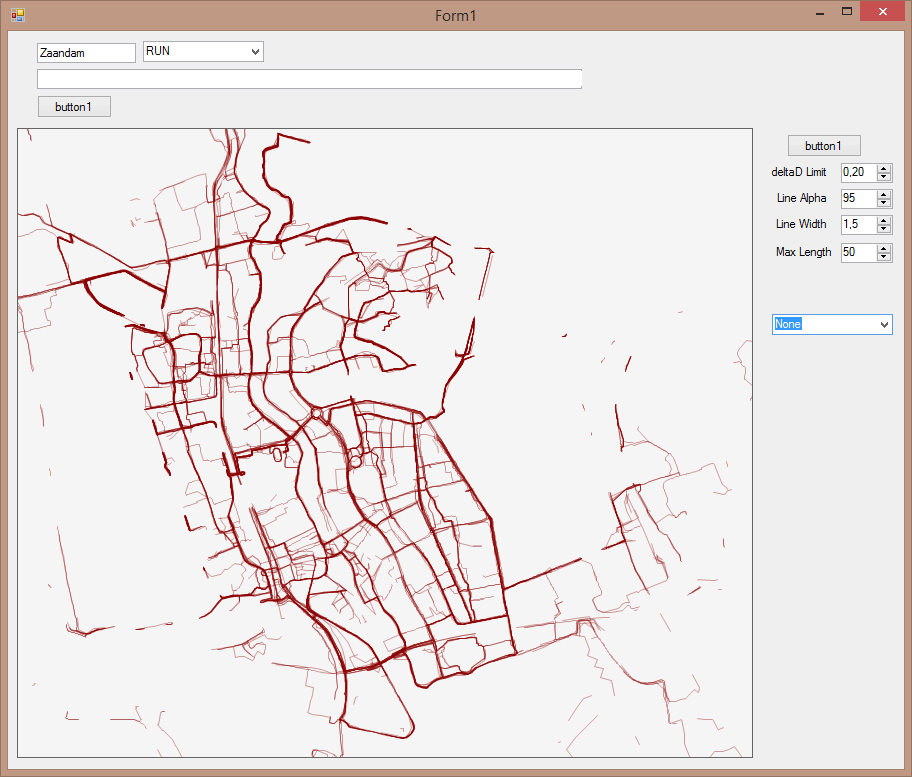Increase the deltaD Limit value

coord(884,169)
